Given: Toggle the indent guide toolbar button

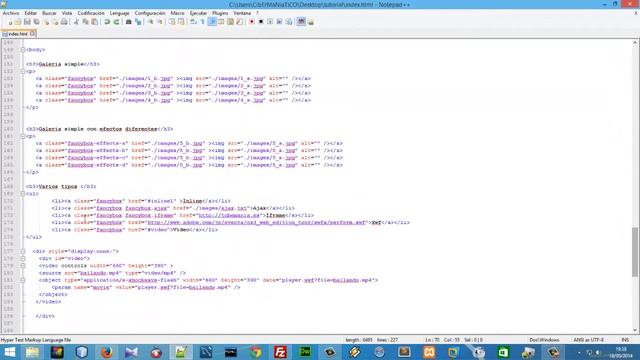Looking at the screenshot, I should (212, 22).
